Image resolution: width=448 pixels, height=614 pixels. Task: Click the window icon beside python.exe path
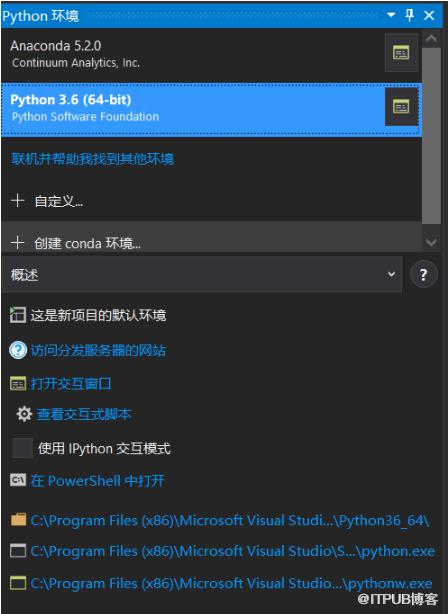(18, 551)
